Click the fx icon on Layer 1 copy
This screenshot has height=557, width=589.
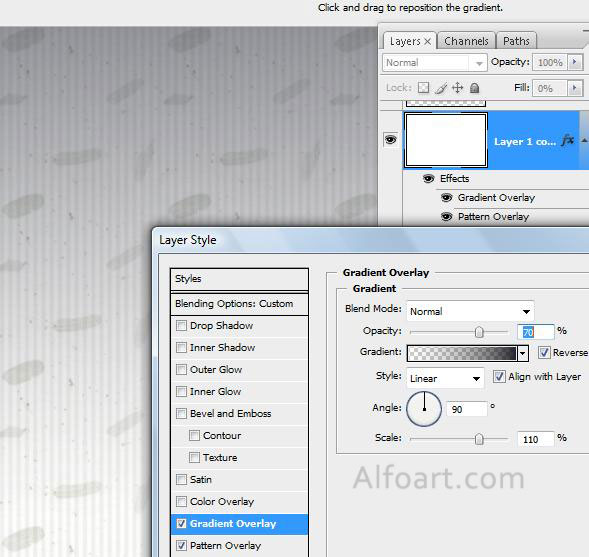coord(568,140)
